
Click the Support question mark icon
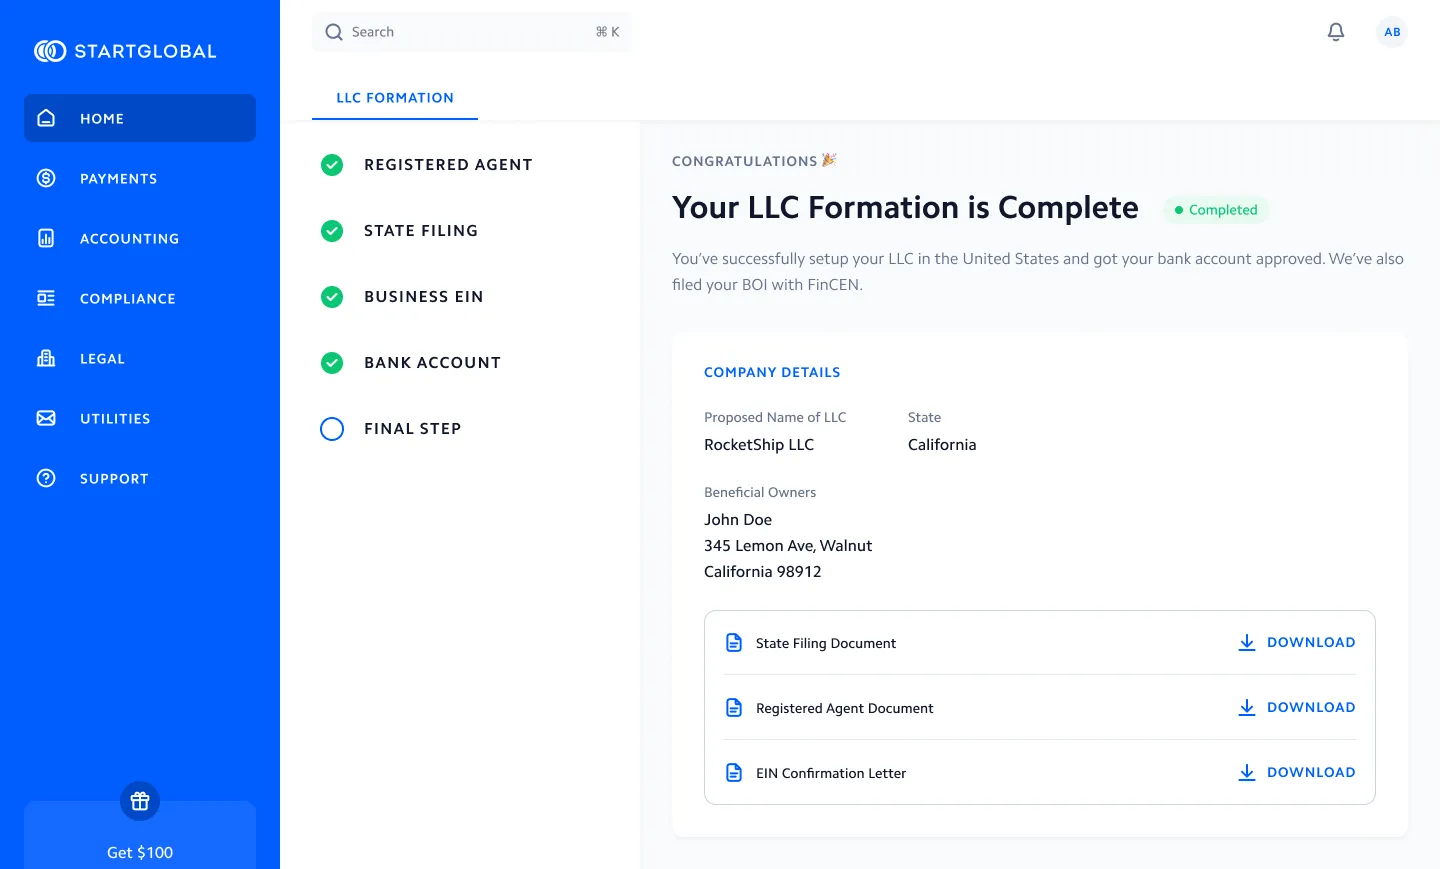pos(45,478)
